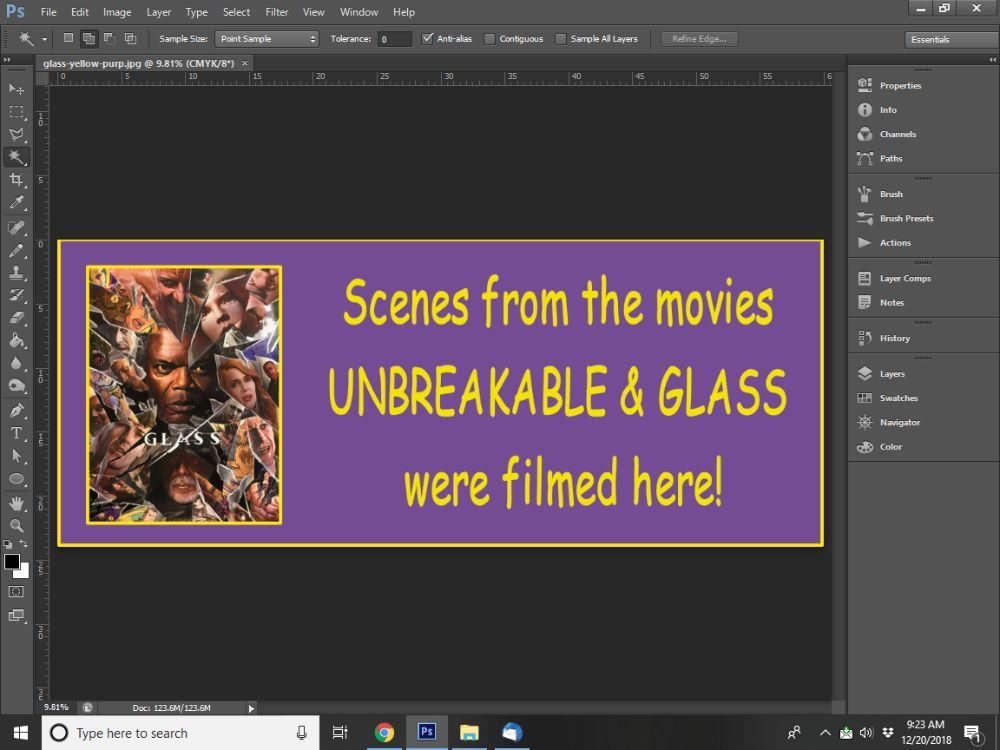Select the Brush tool in toolbox

[17, 251]
